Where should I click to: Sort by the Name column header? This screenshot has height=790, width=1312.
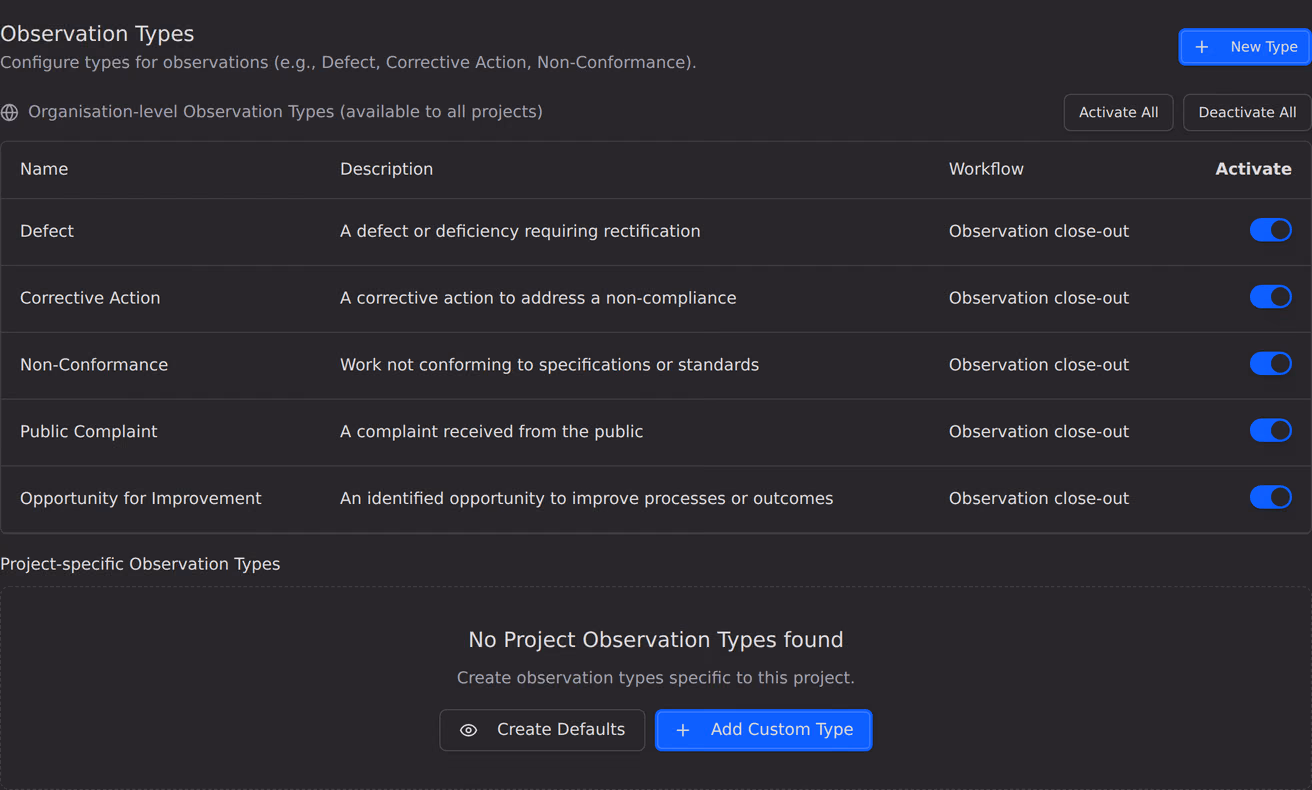click(44, 169)
